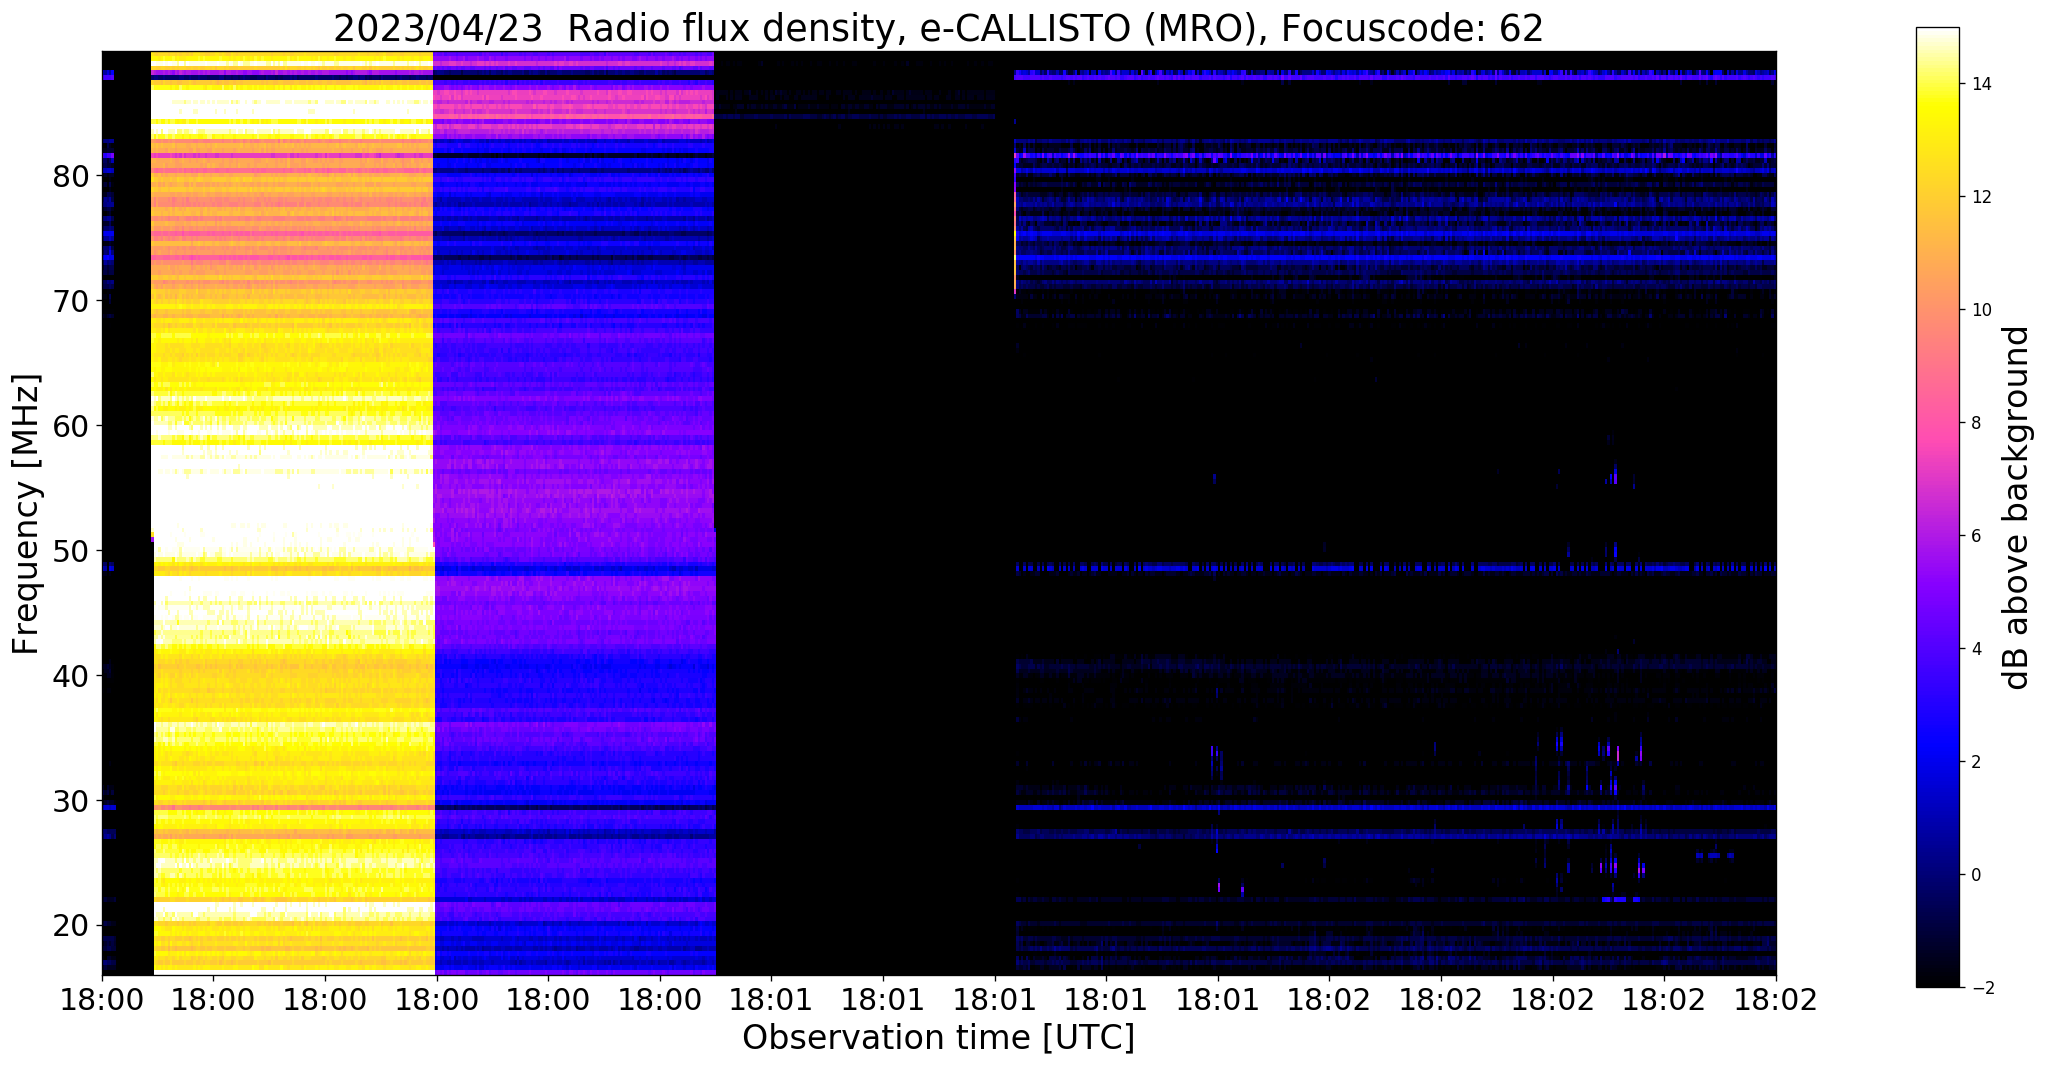
Task: Click the colorbar tick label 10
Action: [x=1980, y=310]
